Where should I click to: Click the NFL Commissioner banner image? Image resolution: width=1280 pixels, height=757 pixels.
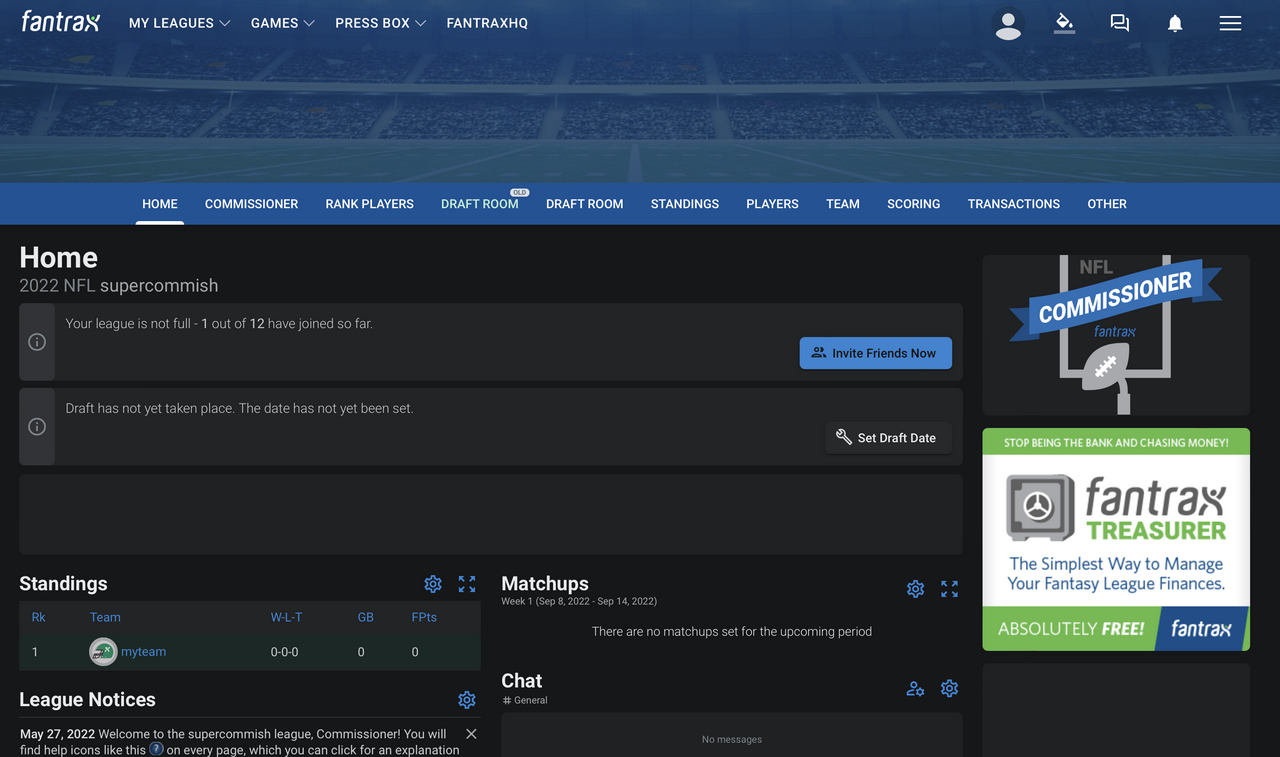[1116, 335]
